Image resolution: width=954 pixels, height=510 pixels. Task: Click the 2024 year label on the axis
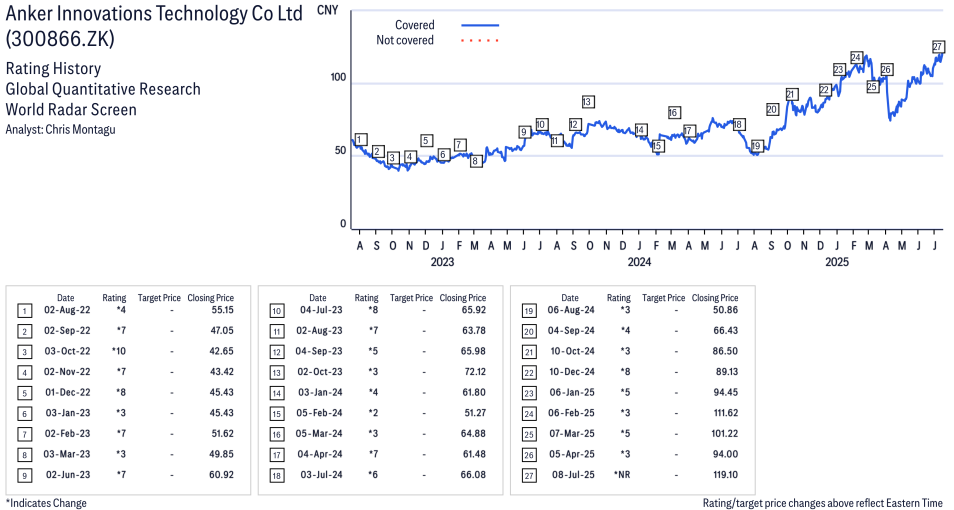coord(639,262)
